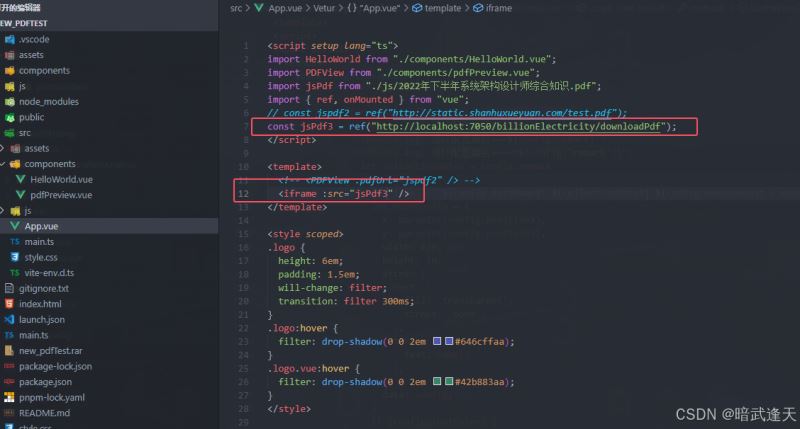Screen dimensions: 800x429
Task: Click the './components/HelloWorld.vue' import path
Action: coord(472,59)
